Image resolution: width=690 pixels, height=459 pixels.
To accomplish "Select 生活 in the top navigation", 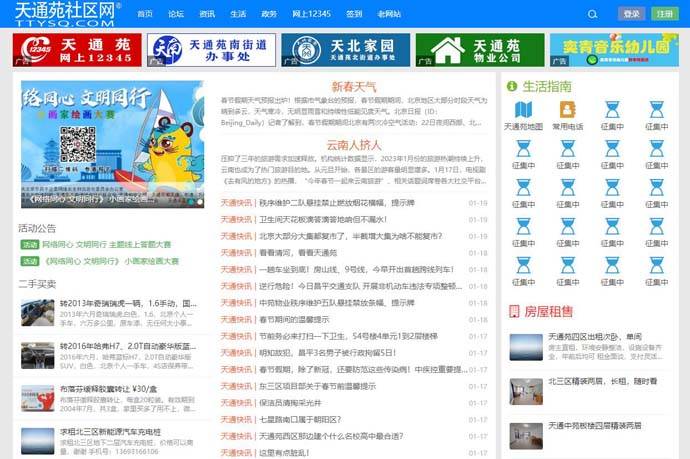I will [238, 14].
